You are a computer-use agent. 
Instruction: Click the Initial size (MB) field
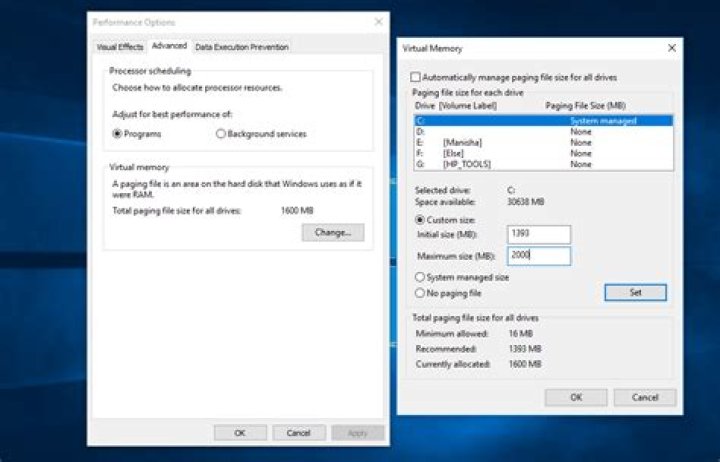coord(539,234)
